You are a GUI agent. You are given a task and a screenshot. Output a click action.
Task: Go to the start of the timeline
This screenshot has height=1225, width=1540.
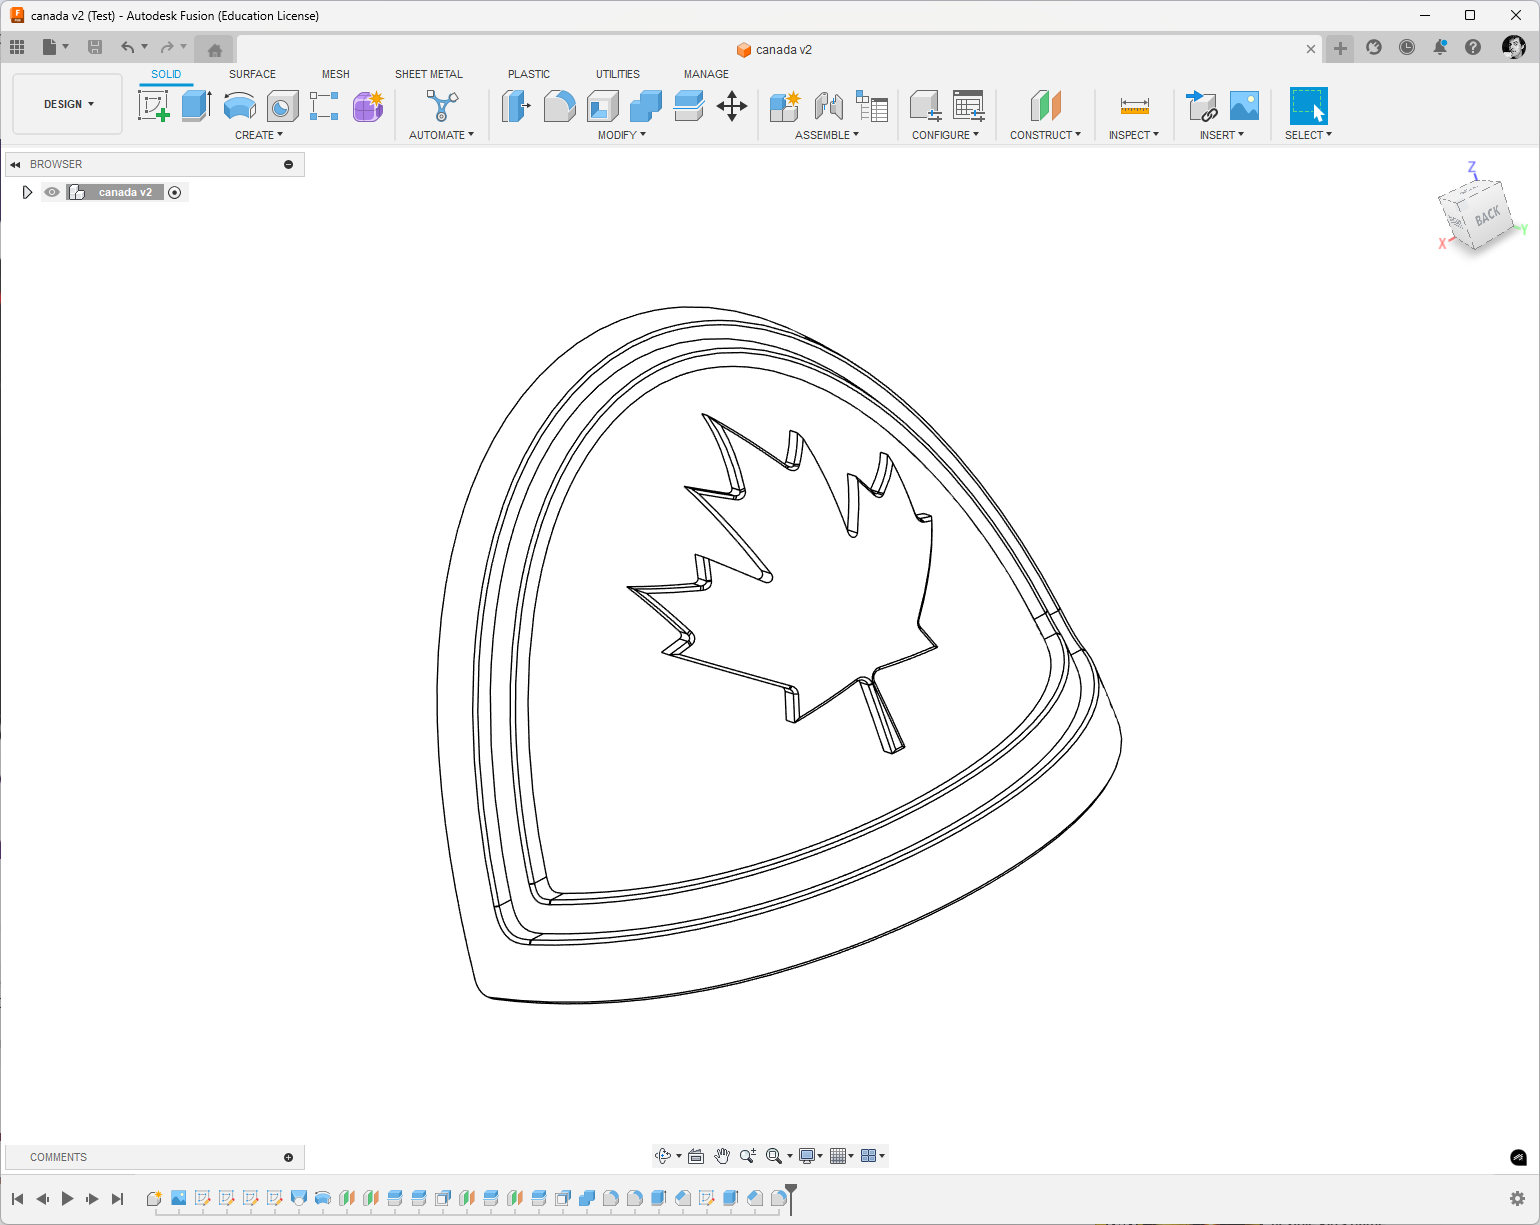(18, 1198)
